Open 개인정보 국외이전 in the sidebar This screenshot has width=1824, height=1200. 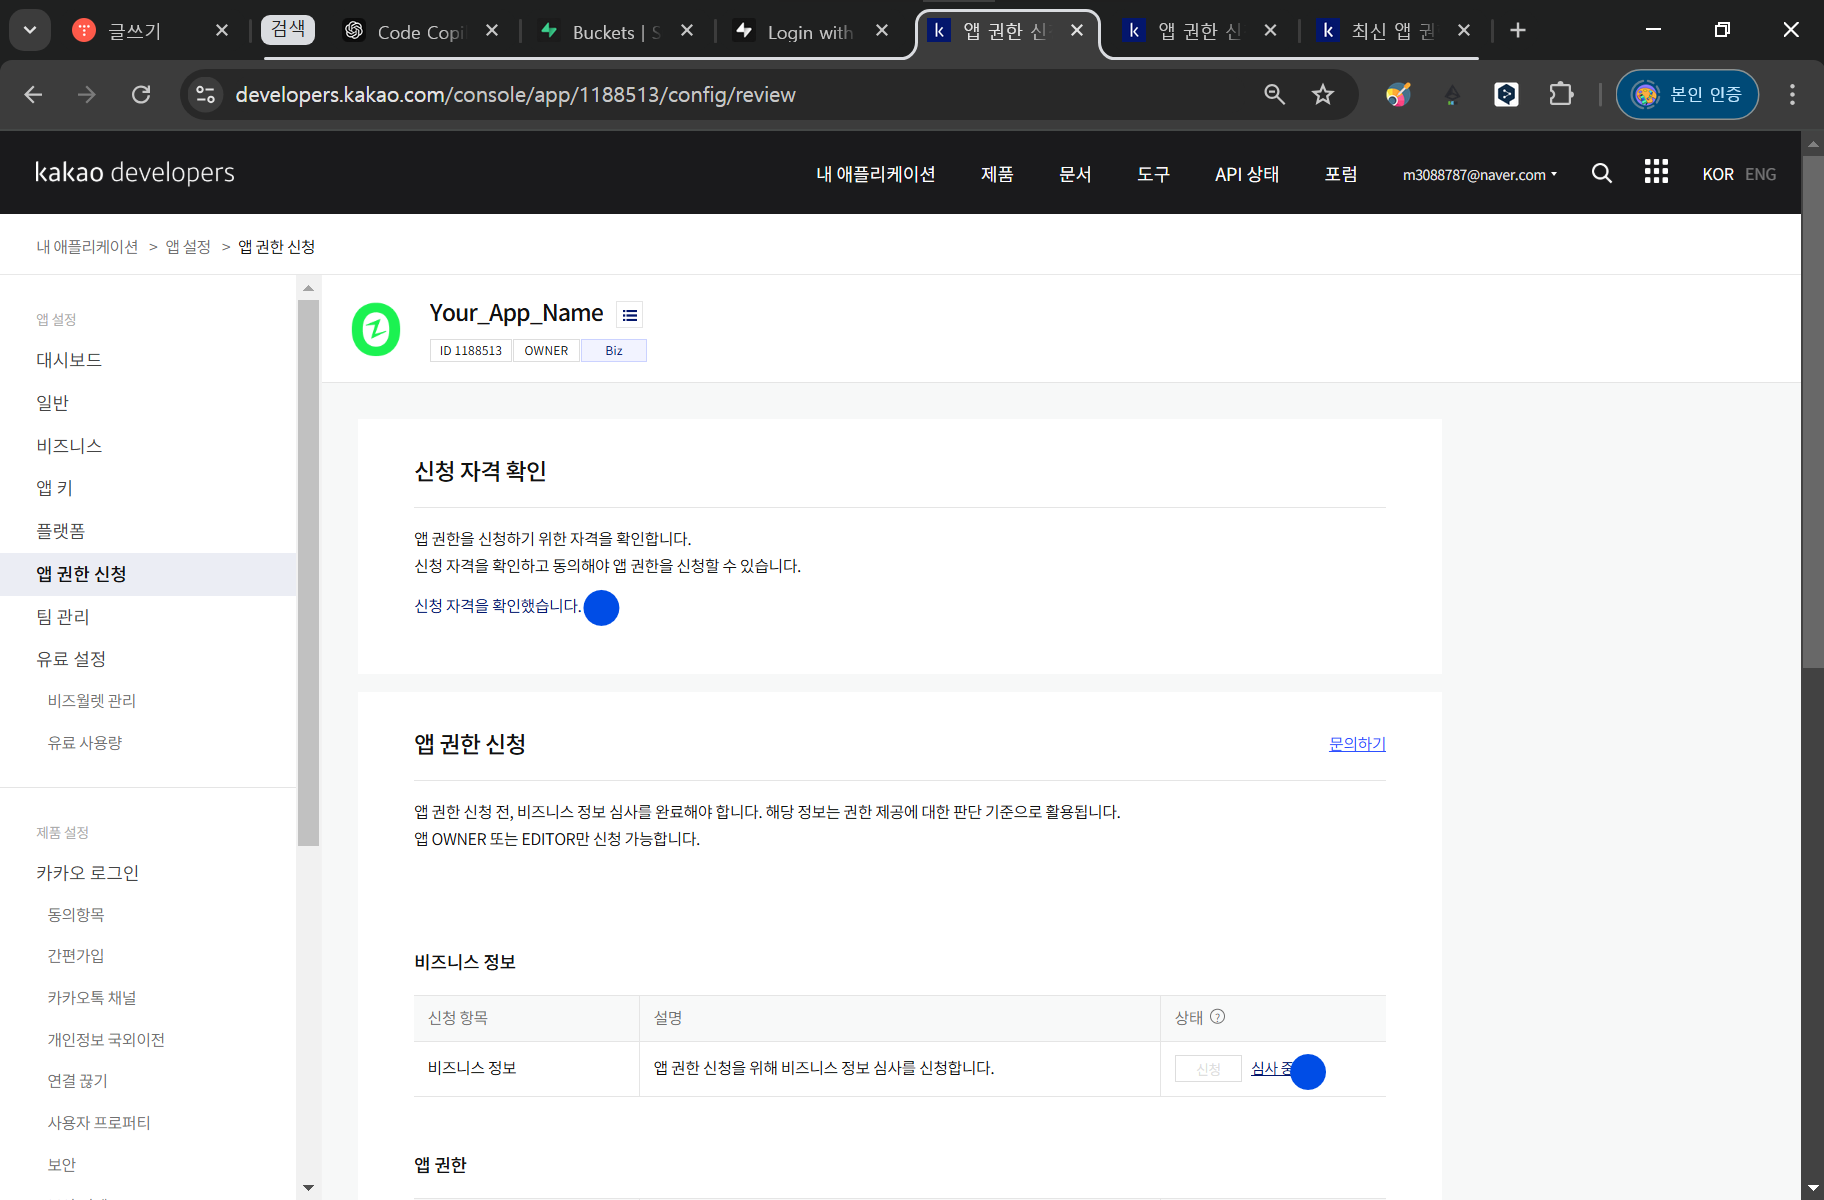(106, 1040)
